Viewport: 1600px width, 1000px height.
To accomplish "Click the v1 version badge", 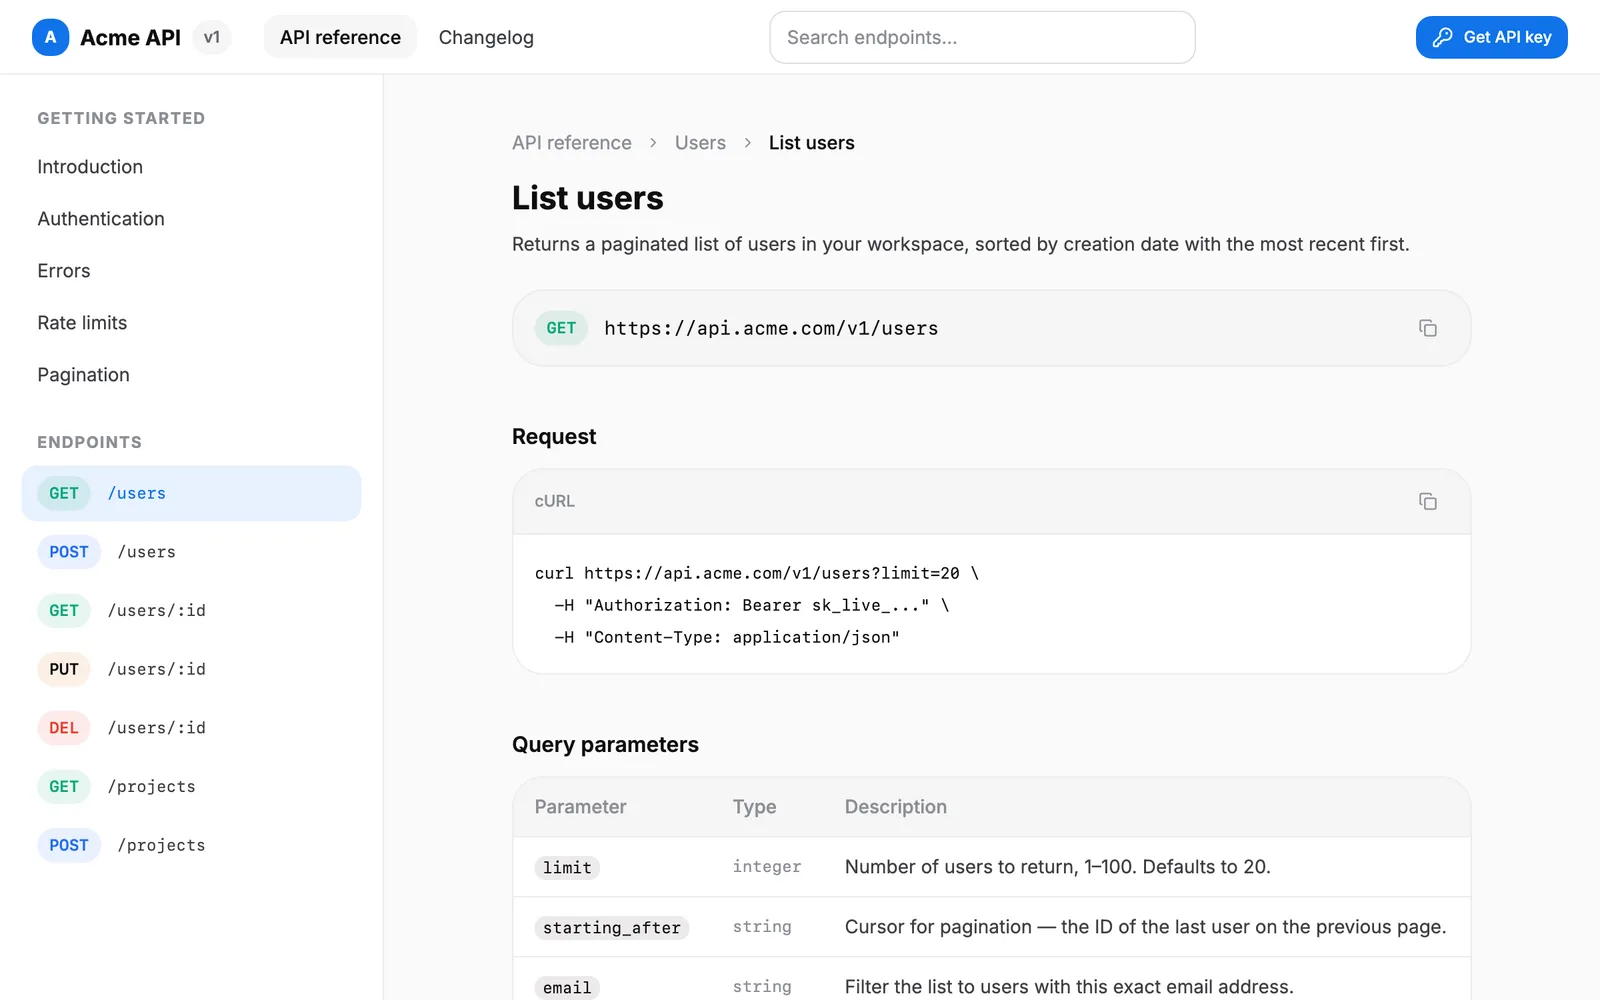I will [212, 37].
